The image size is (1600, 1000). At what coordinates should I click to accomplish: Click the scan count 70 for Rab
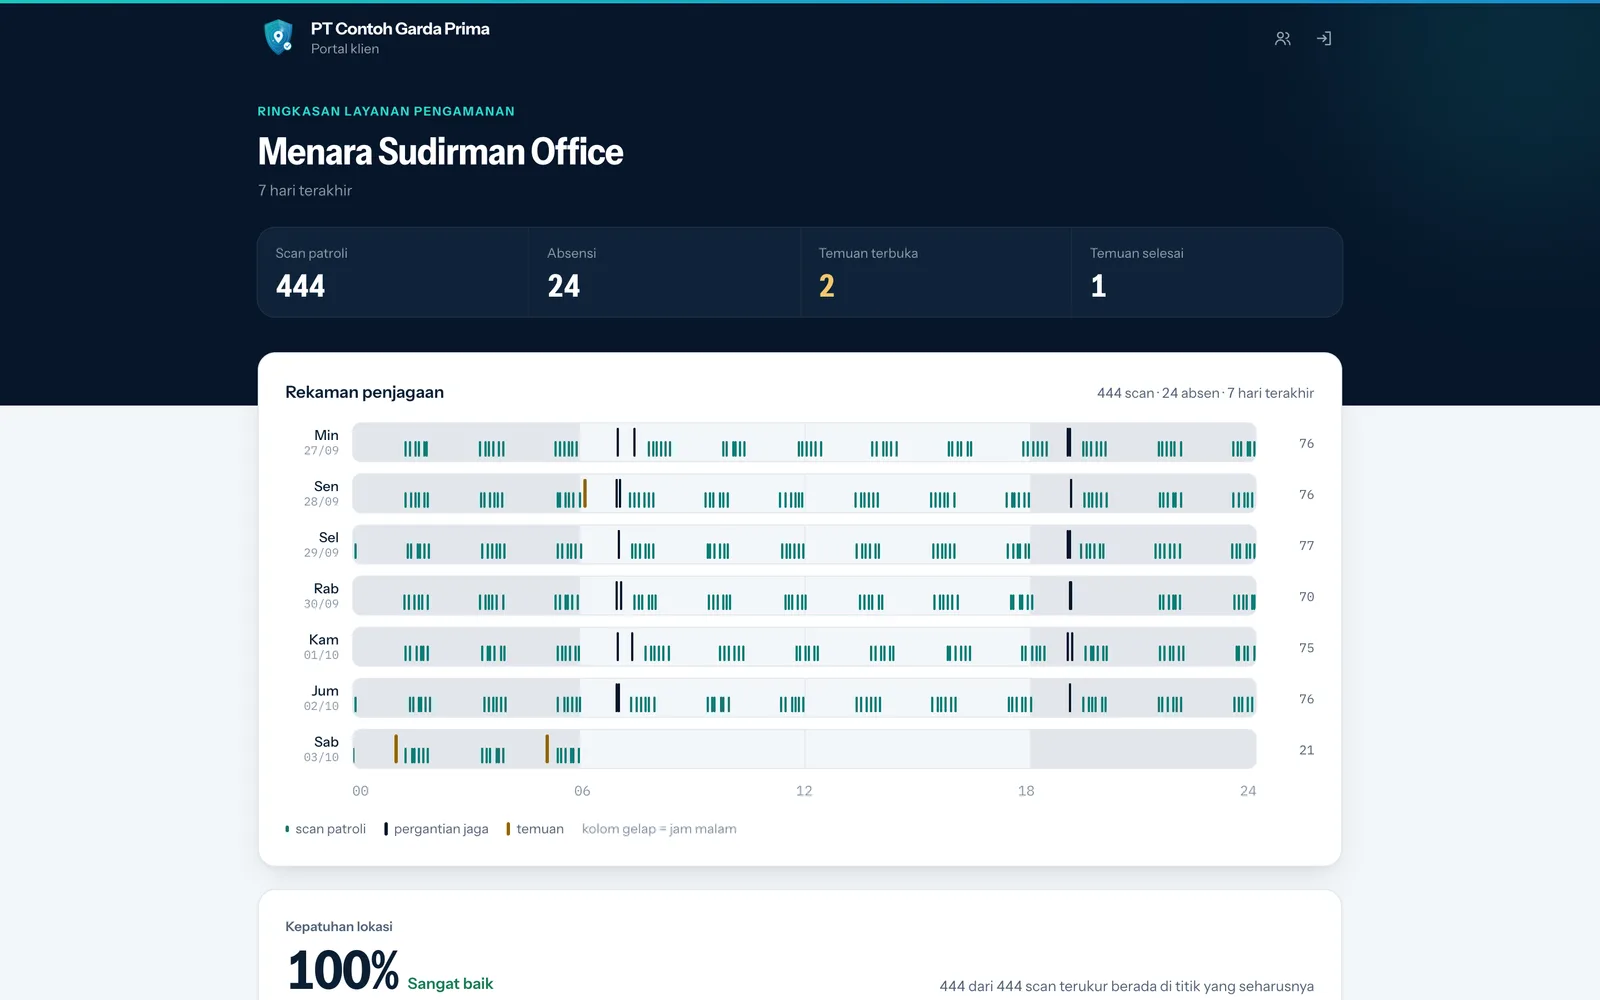1306,597
